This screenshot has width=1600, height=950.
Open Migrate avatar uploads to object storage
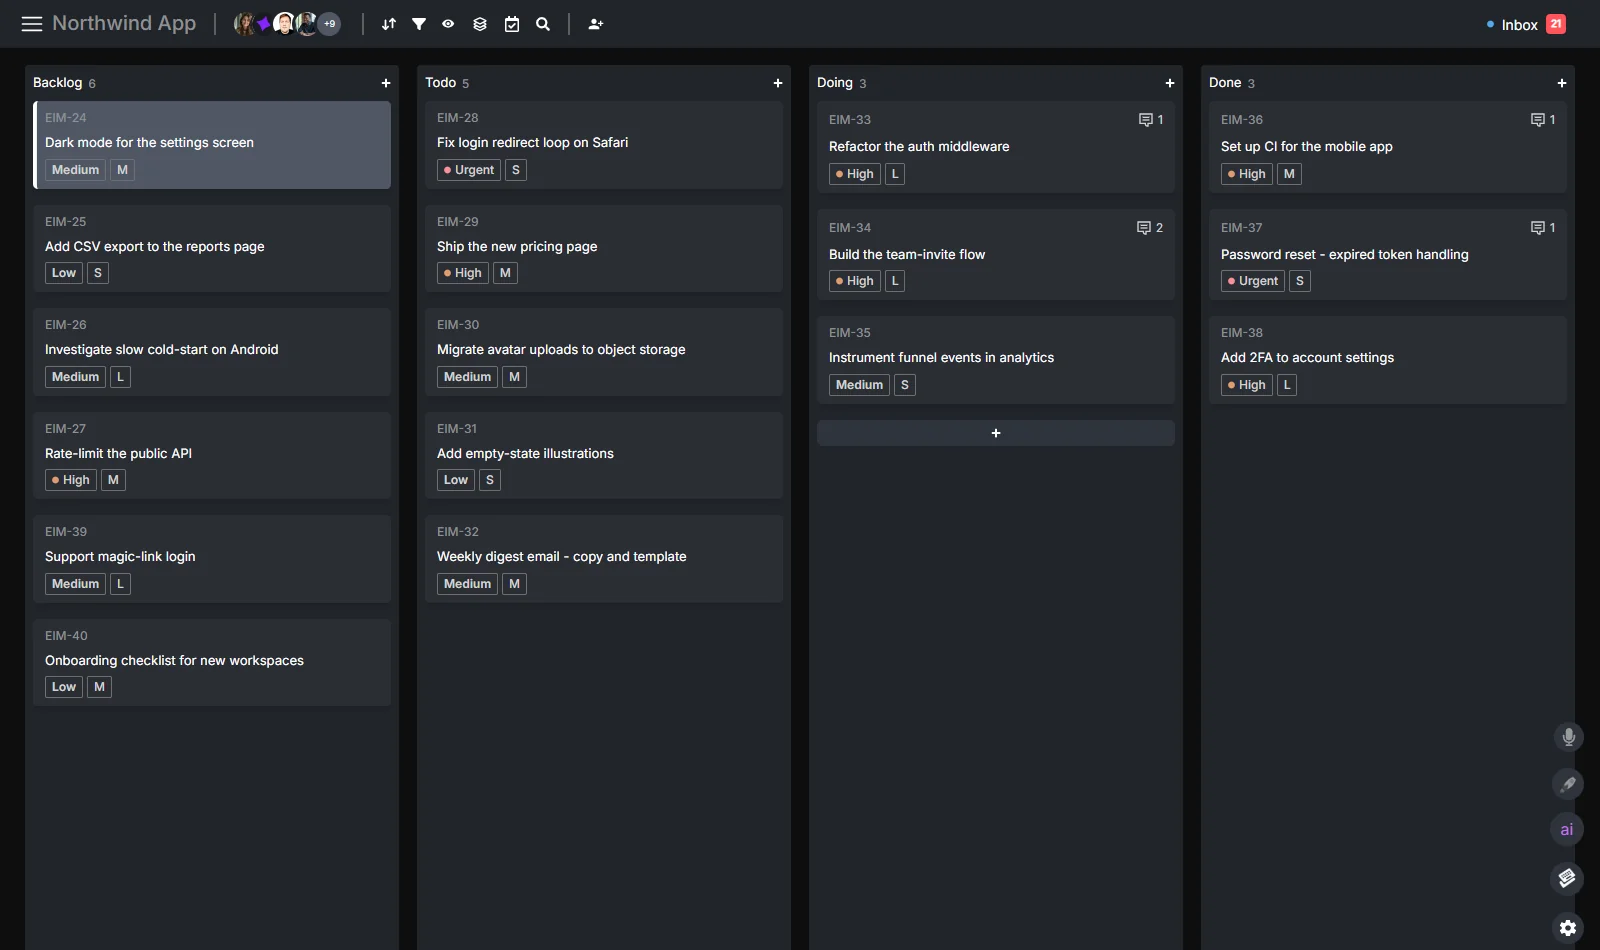[x=604, y=352]
